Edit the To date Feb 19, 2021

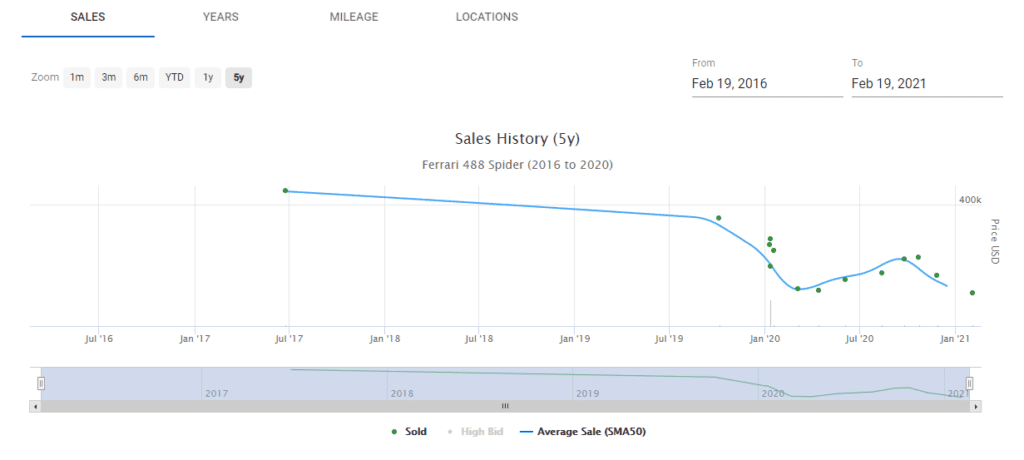(x=927, y=84)
